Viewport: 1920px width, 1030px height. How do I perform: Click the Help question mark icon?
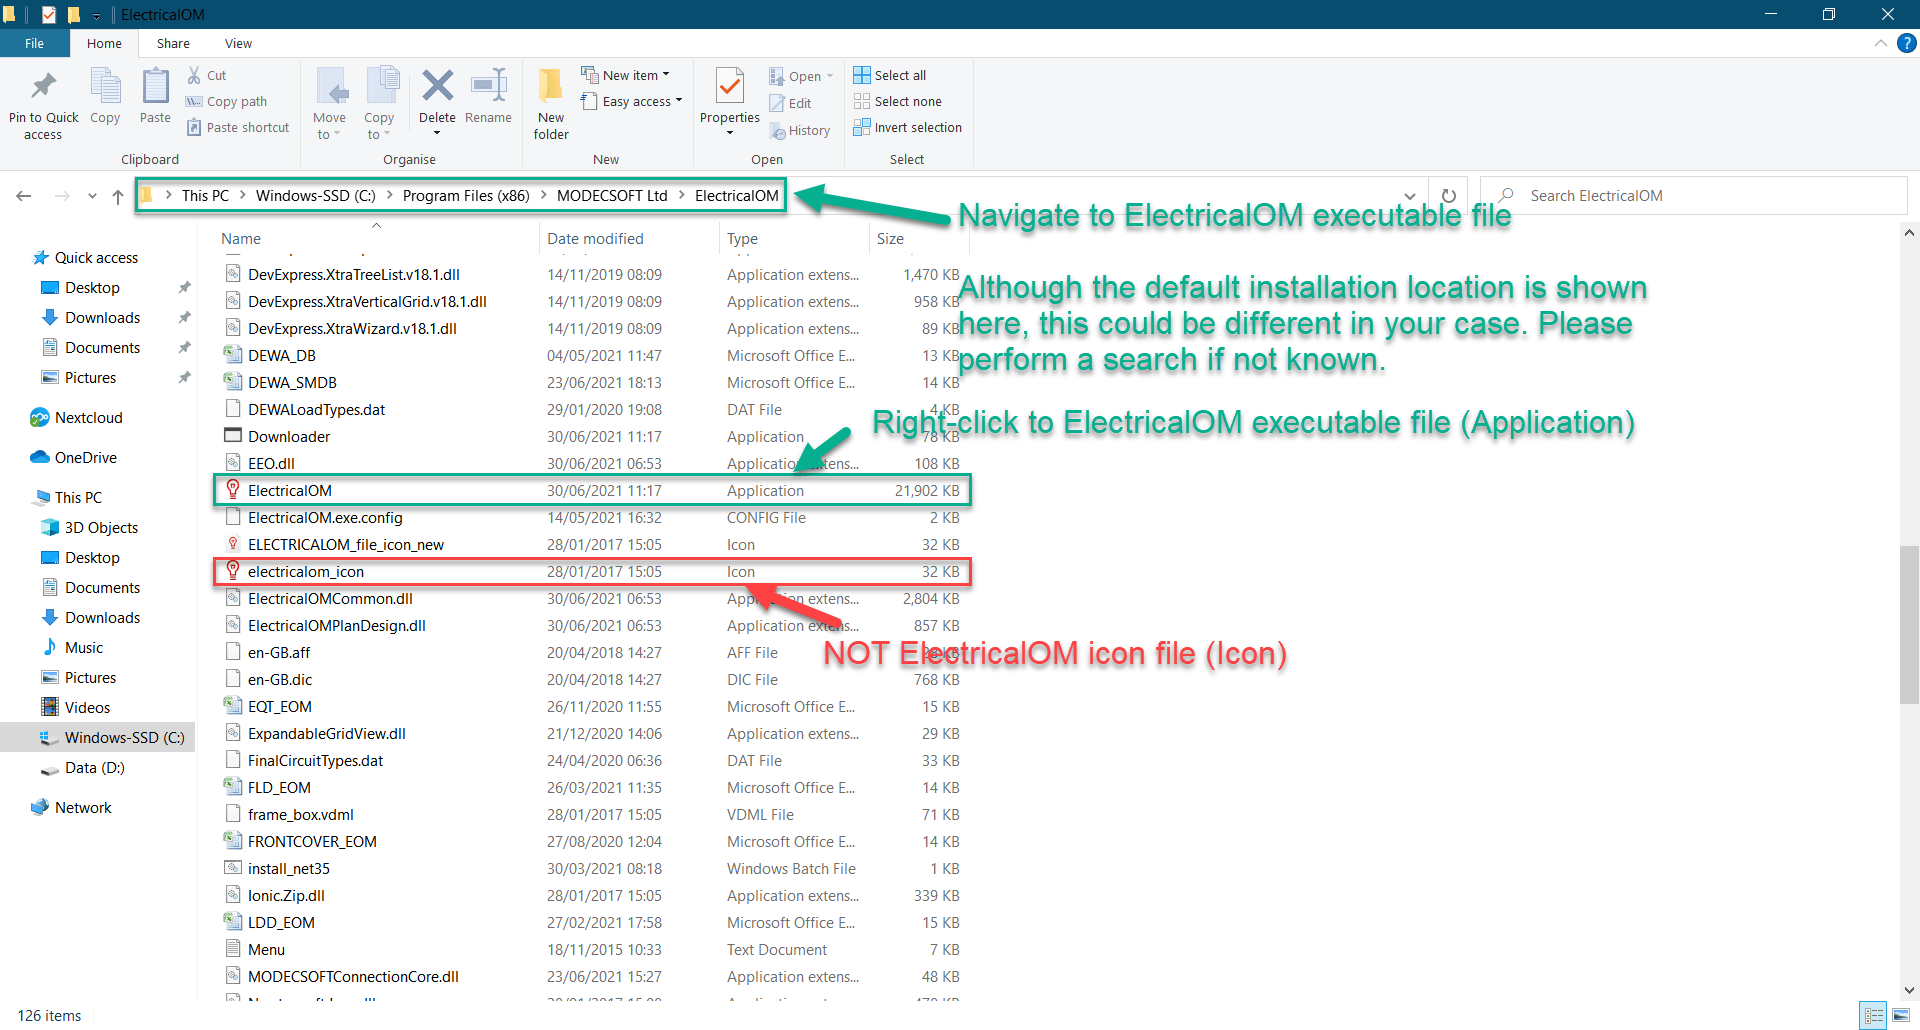point(1907,43)
